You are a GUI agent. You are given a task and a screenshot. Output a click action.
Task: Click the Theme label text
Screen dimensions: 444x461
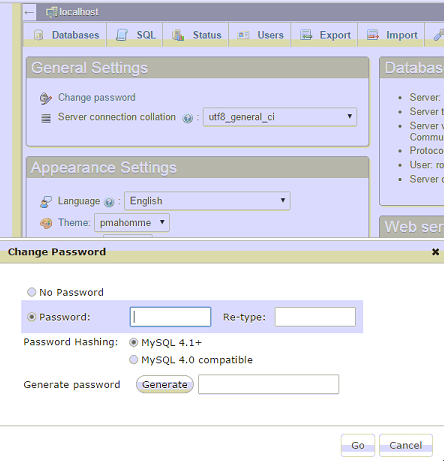[x=74, y=223]
